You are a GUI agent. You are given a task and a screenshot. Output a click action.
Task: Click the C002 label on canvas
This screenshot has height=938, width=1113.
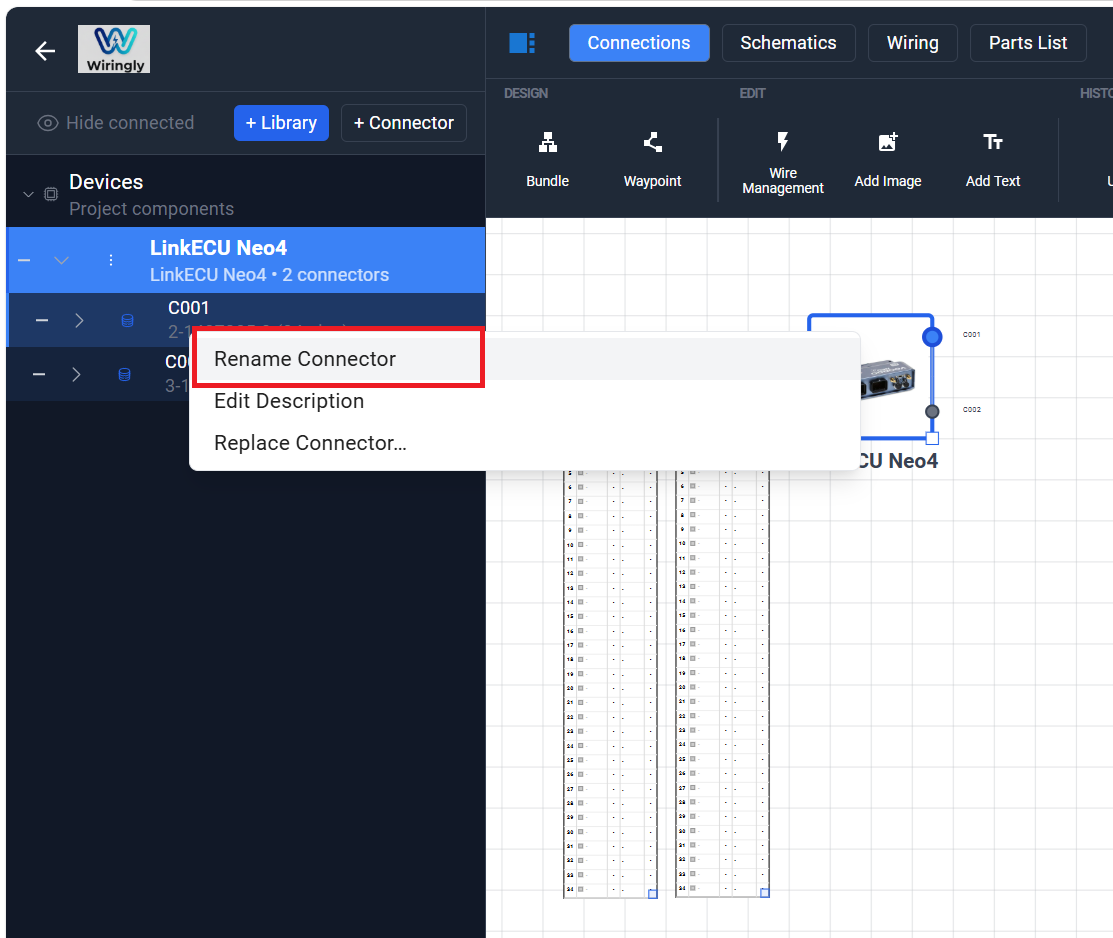[972, 410]
